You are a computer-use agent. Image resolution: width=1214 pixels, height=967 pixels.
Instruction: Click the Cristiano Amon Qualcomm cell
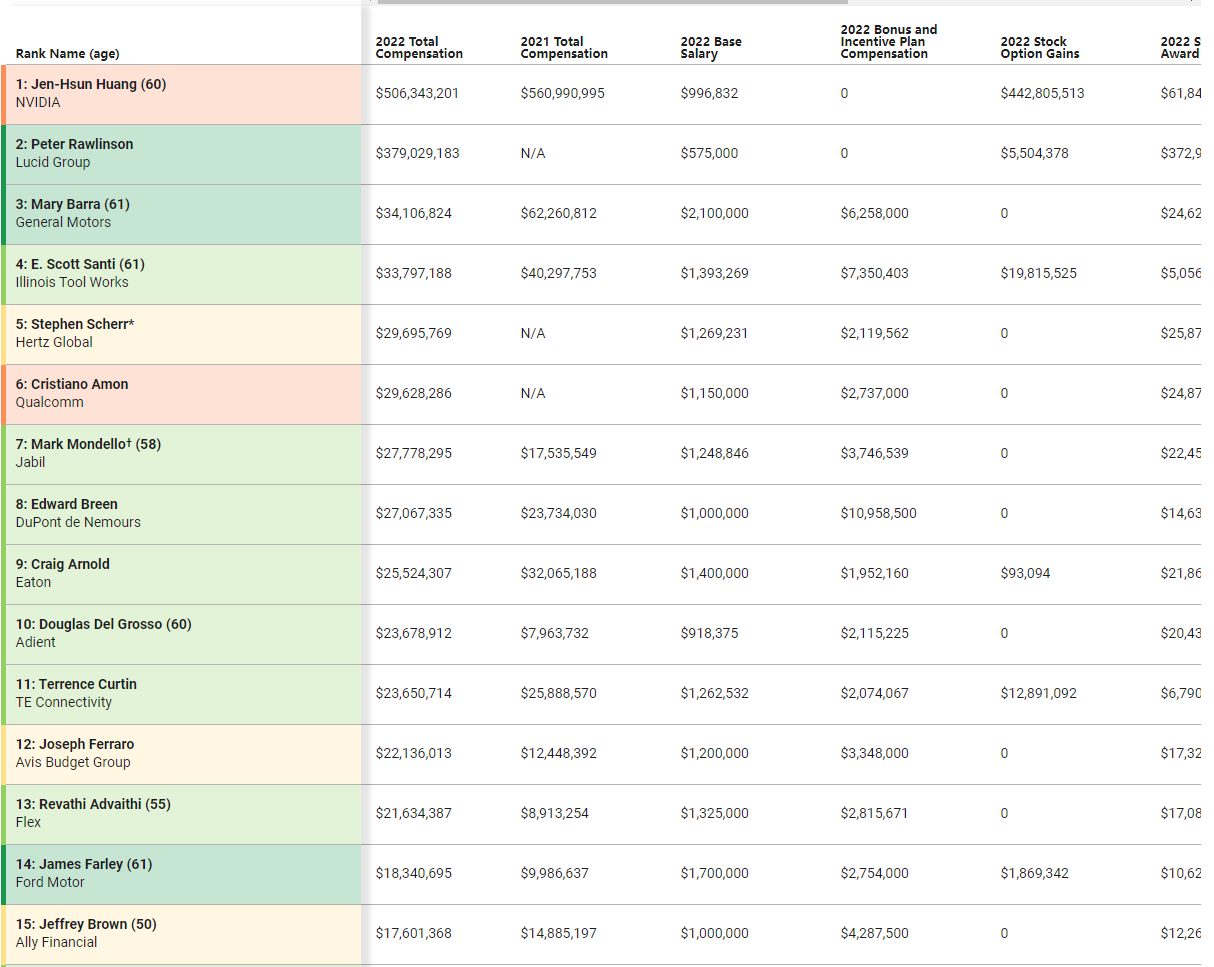pyautogui.click(x=182, y=394)
